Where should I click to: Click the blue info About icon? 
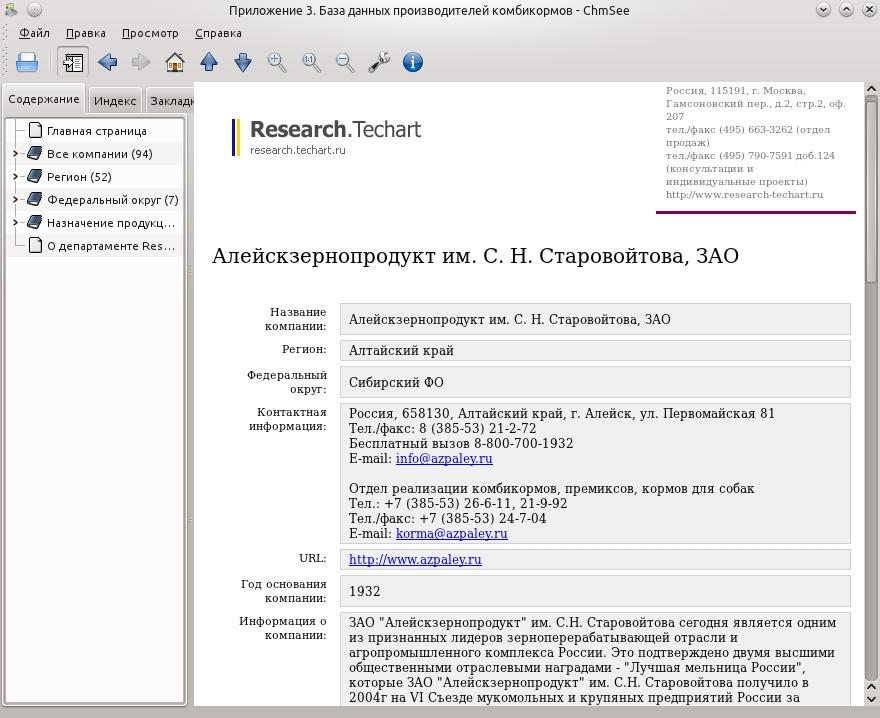tap(413, 62)
